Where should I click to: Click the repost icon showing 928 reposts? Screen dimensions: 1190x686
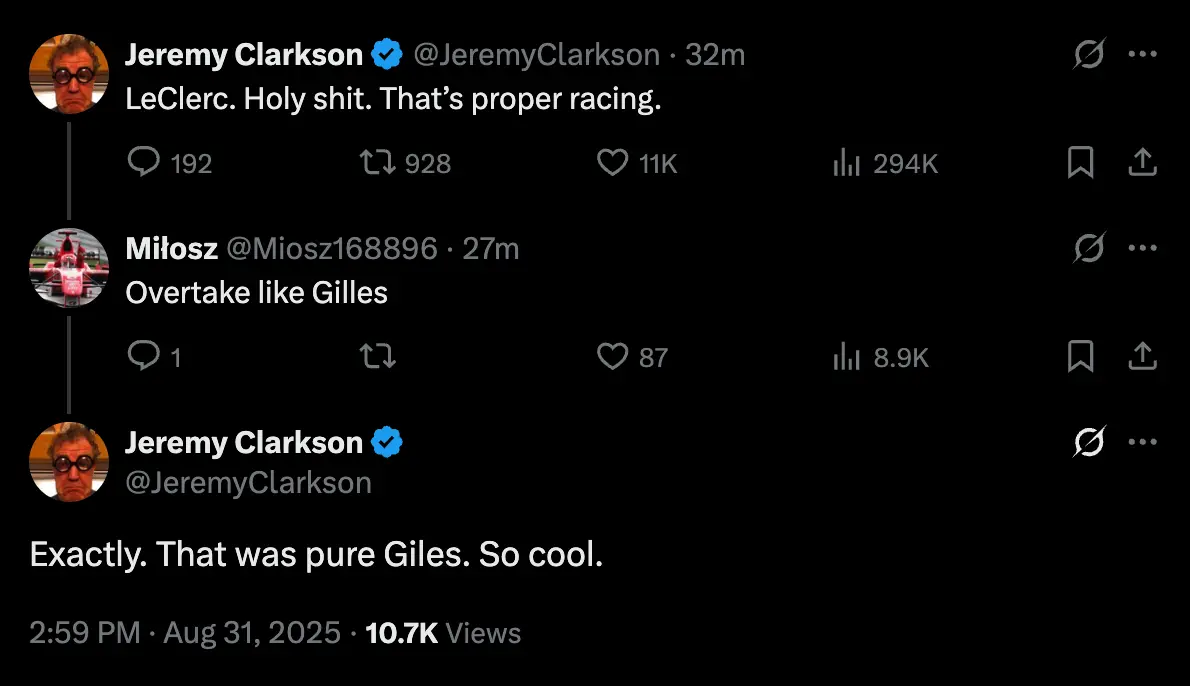tap(381, 163)
